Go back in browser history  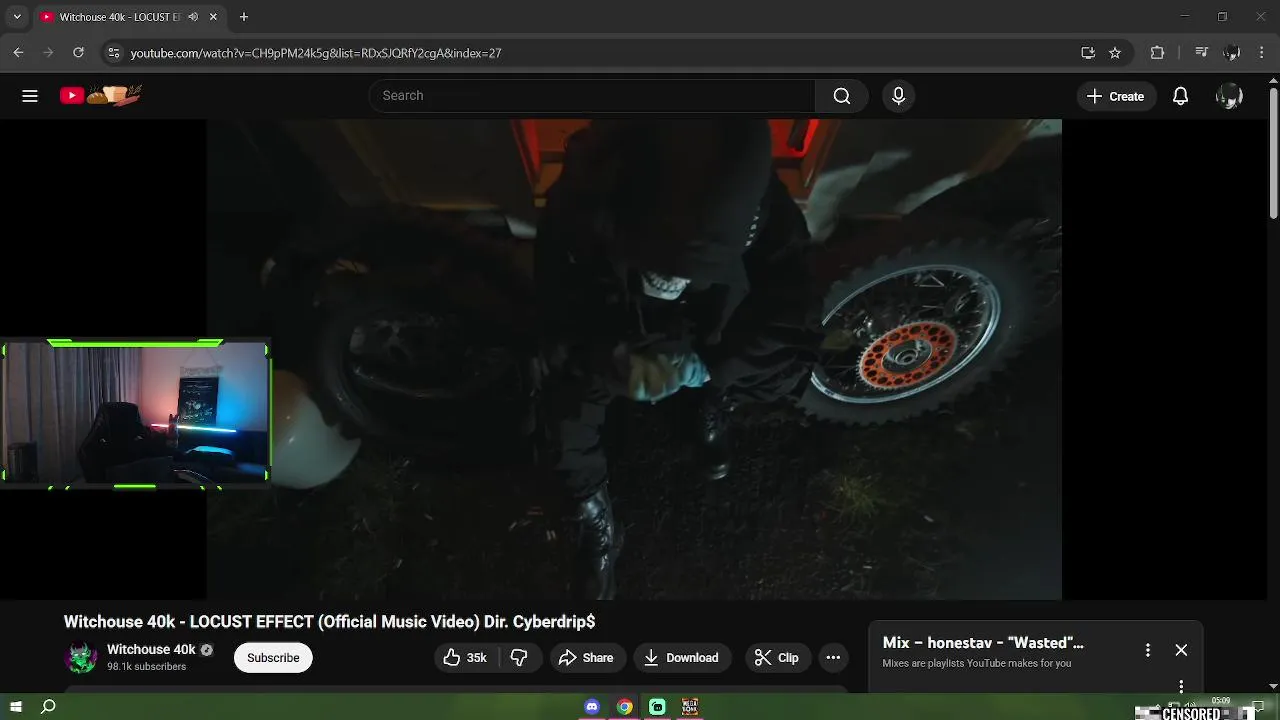point(18,53)
